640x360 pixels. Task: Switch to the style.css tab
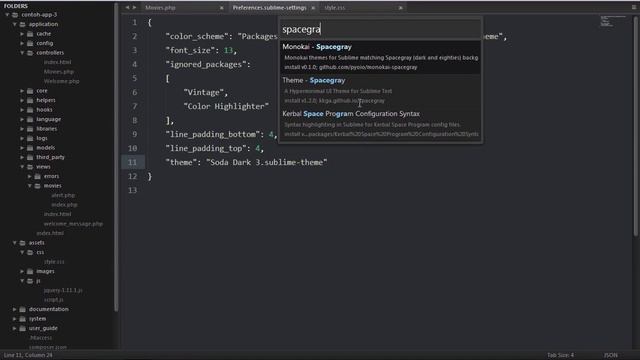[x=335, y=8]
